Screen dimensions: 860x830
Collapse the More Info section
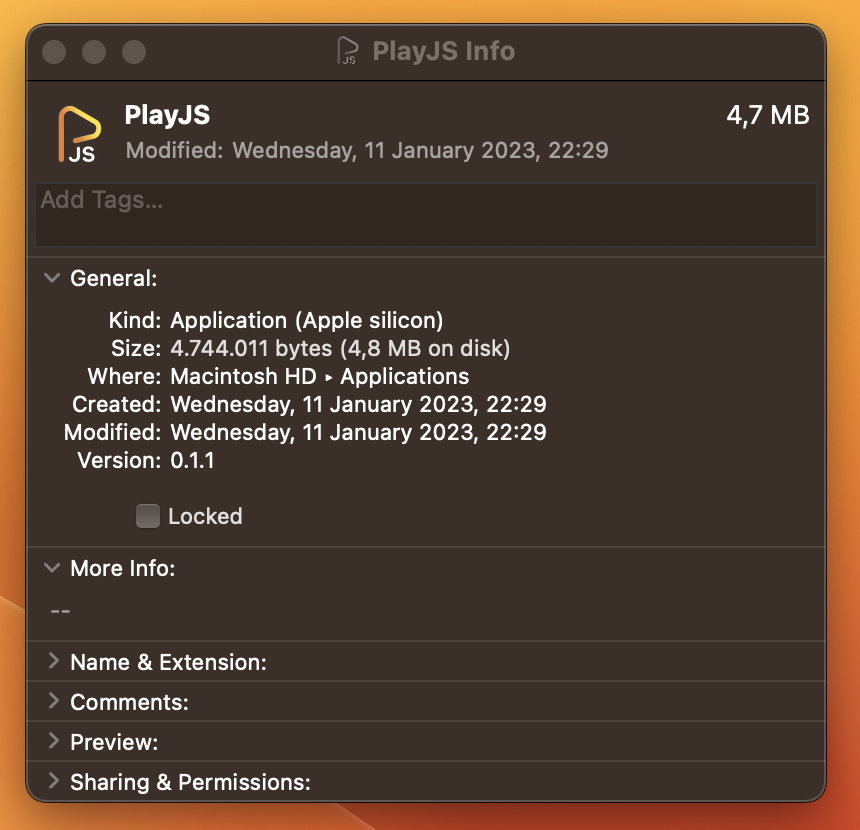tap(52, 568)
